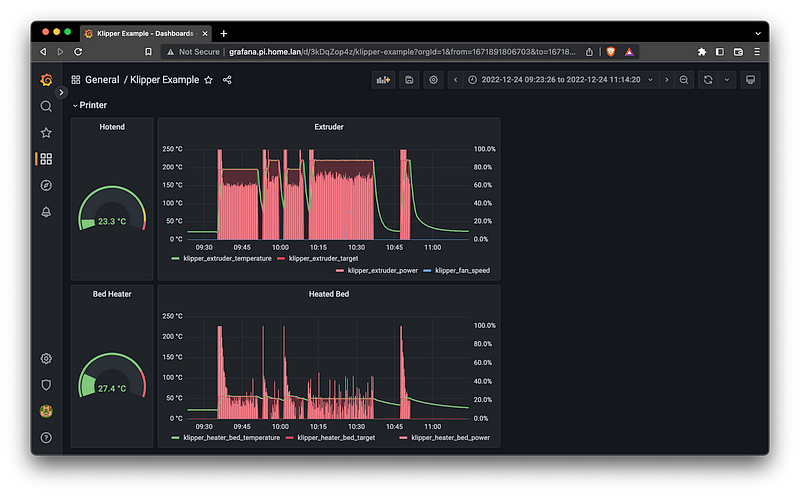The height and width of the screenshot is (496, 800).
Task: Zoom out the time range
Action: (684, 80)
